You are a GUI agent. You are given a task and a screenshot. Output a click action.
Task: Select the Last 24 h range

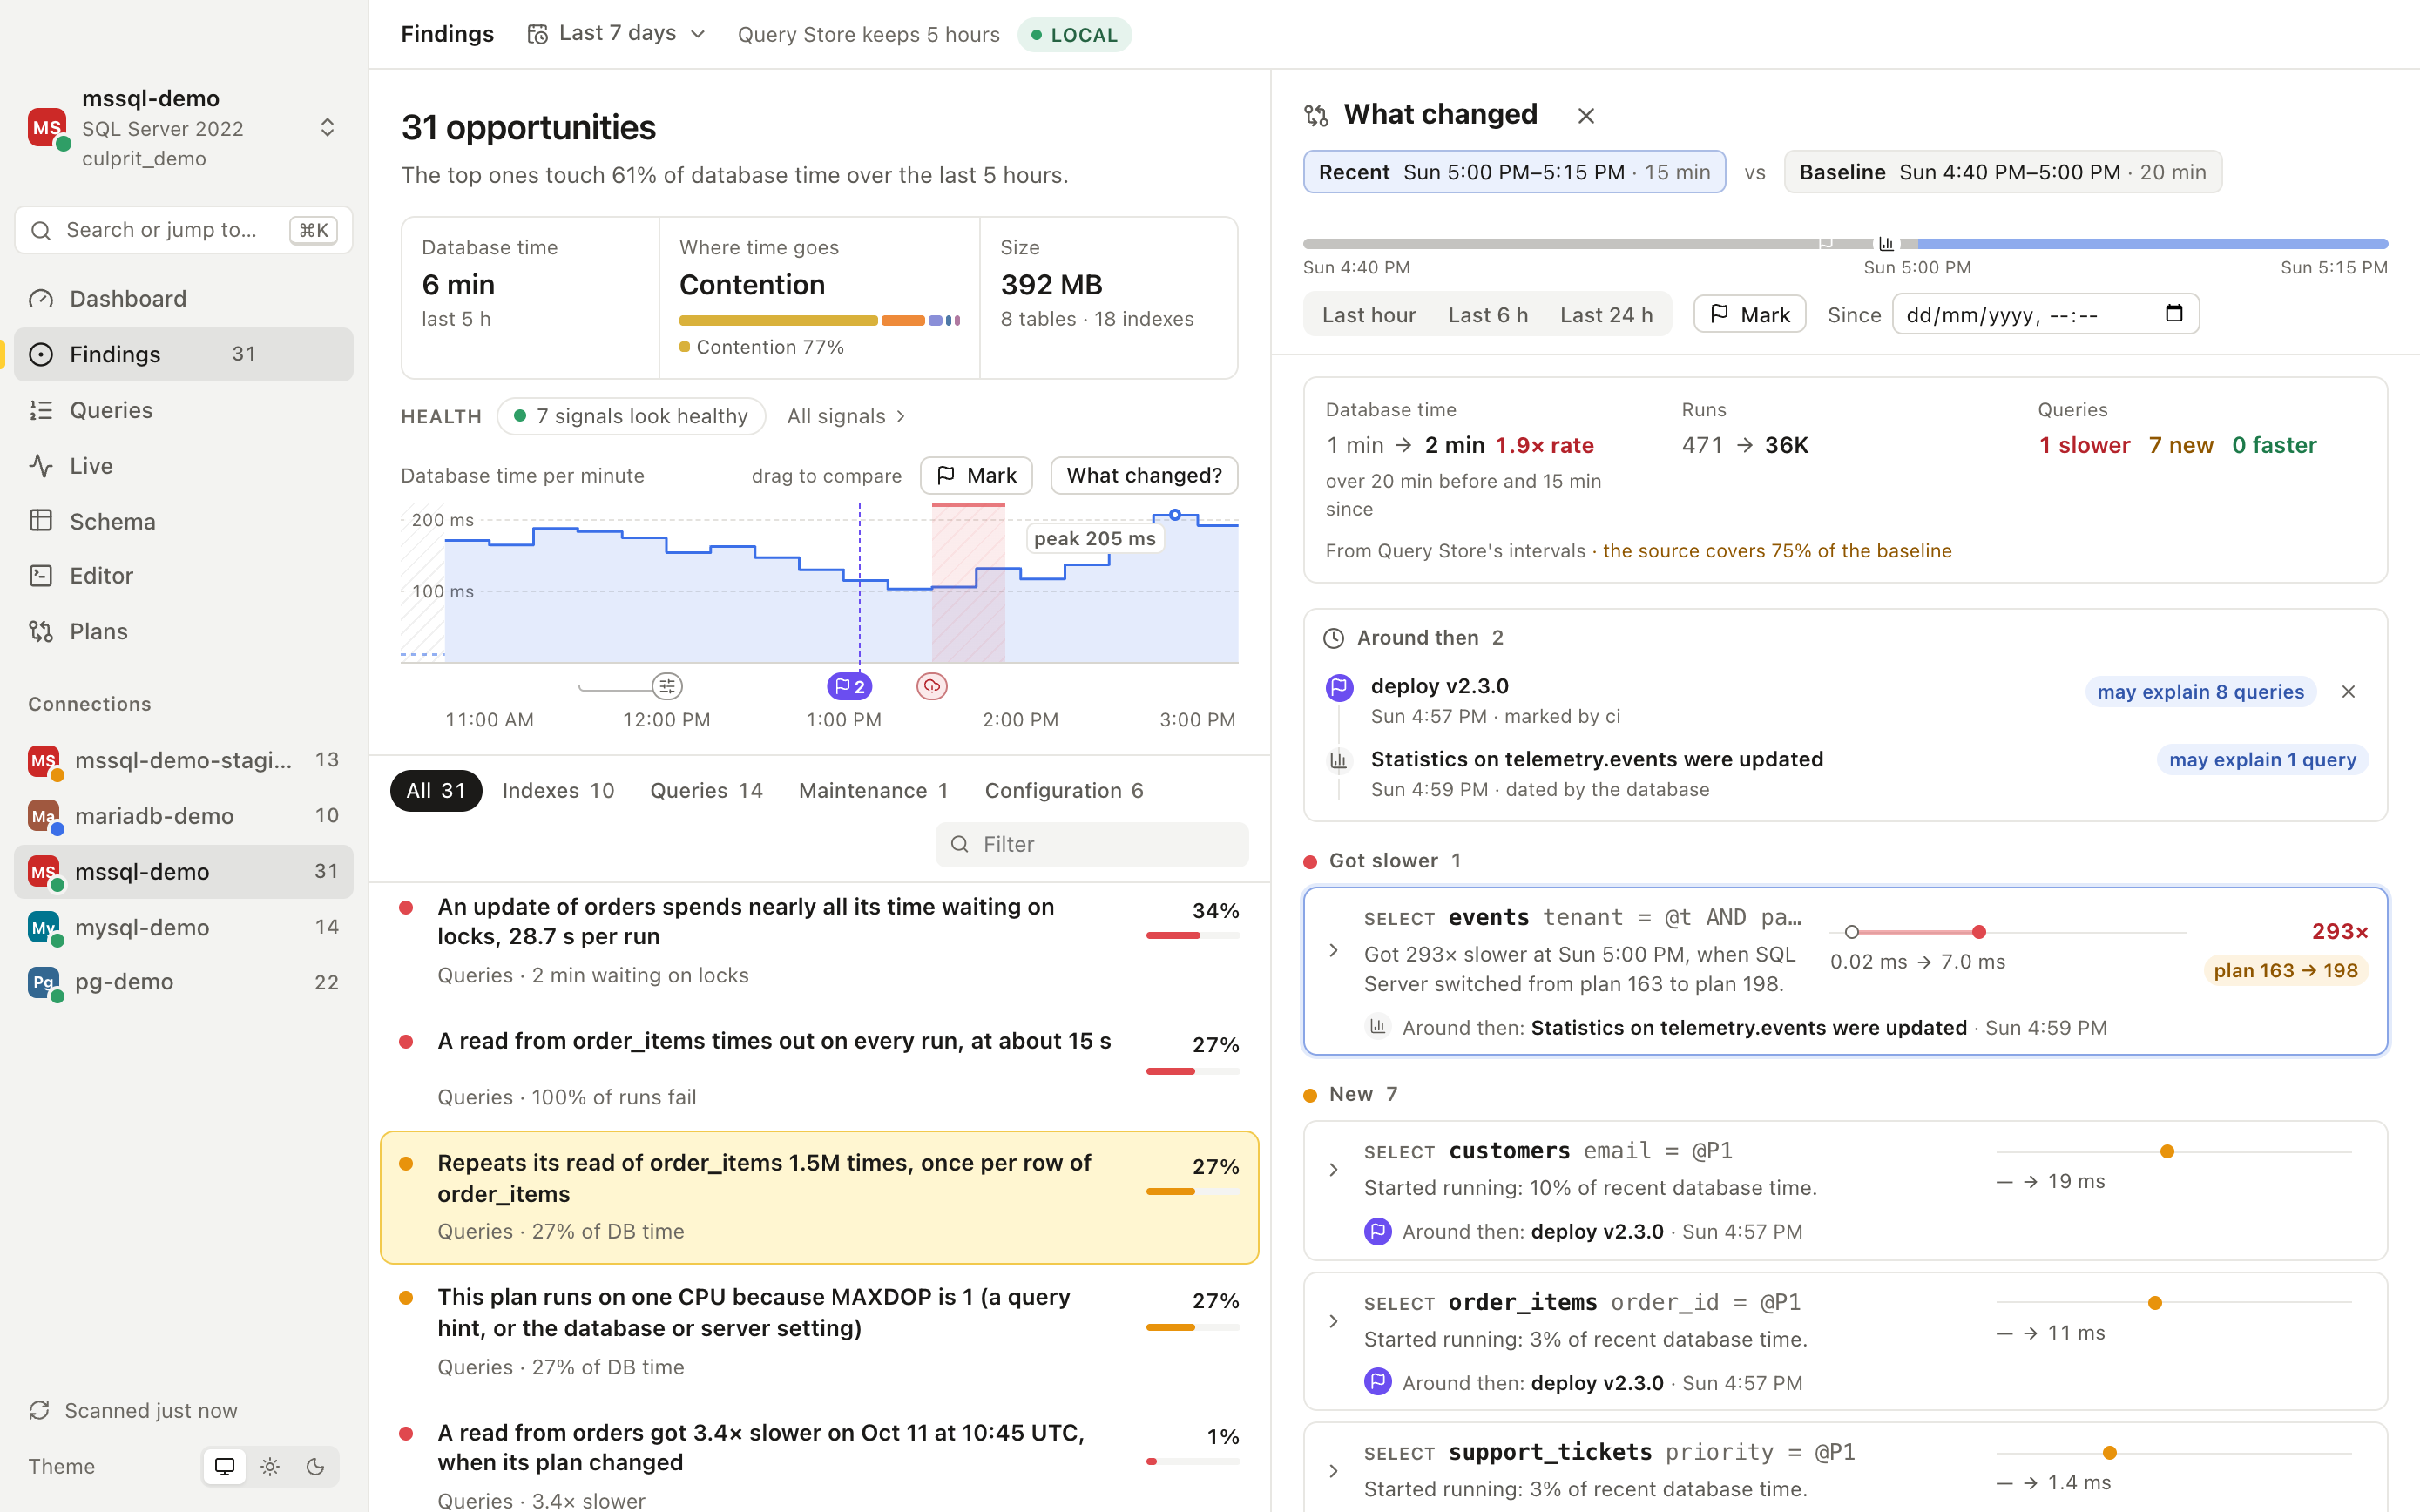click(x=1606, y=315)
